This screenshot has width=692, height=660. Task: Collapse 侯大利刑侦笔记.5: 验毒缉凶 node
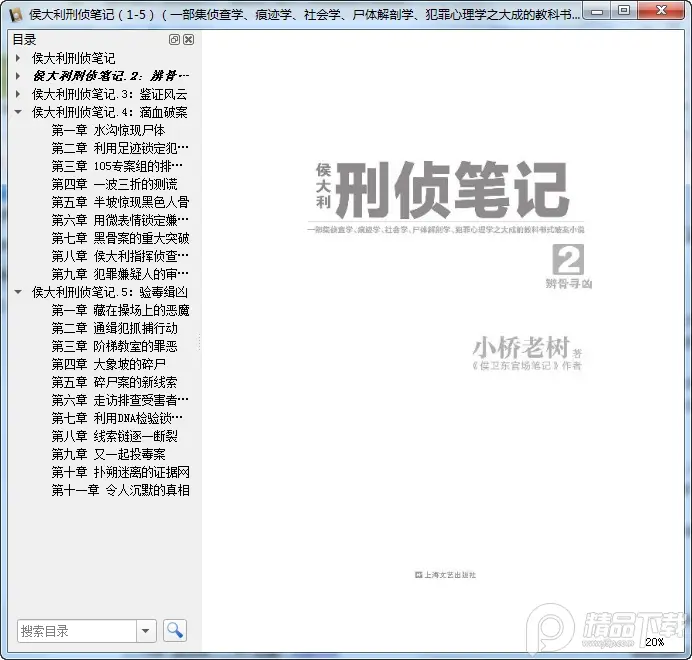pyautogui.click(x=18, y=292)
